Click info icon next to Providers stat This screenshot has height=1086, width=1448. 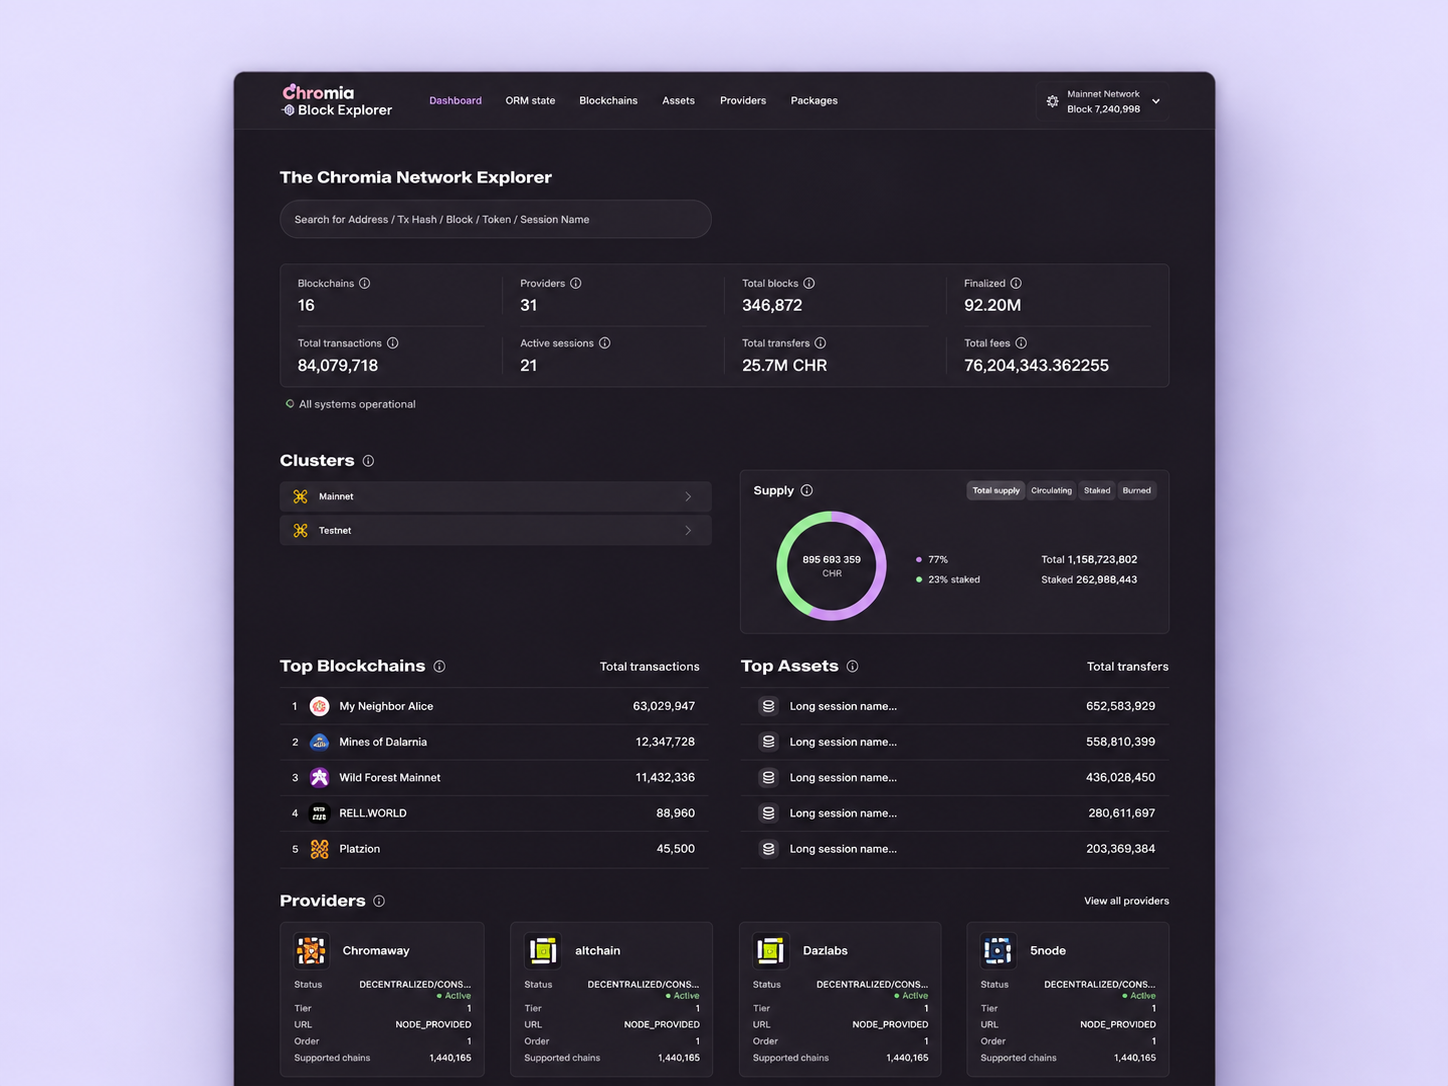point(576,283)
